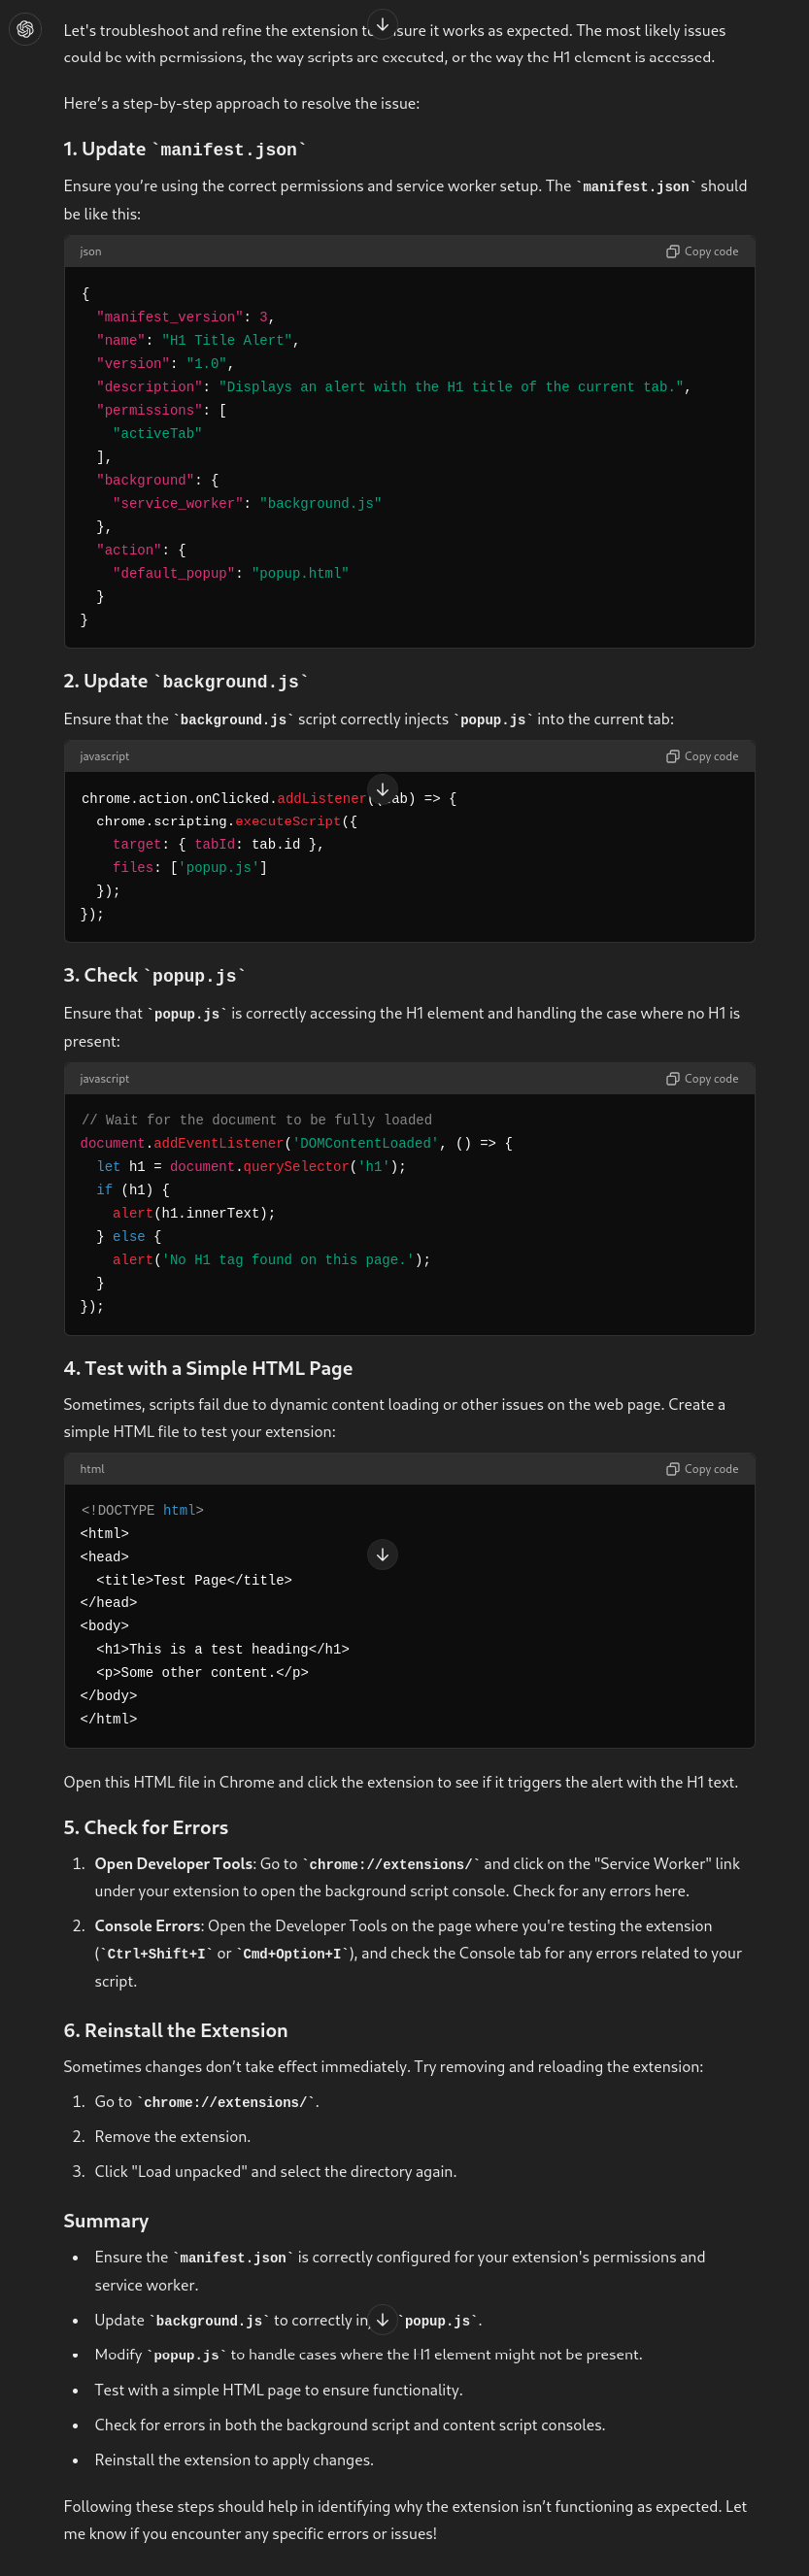Click the '5. Check for Errors' heading
This screenshot has height=2576, width=809.
[146, 1827]
